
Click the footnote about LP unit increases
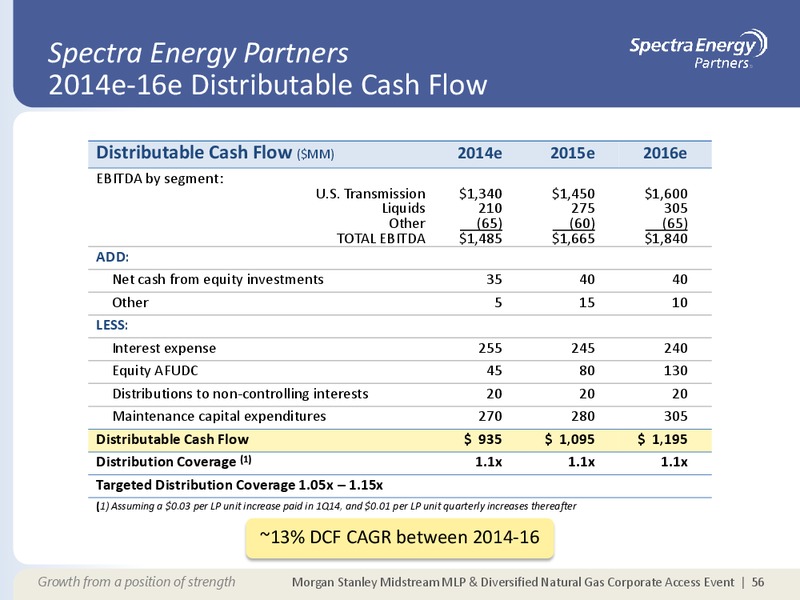[x=336, y=506]
